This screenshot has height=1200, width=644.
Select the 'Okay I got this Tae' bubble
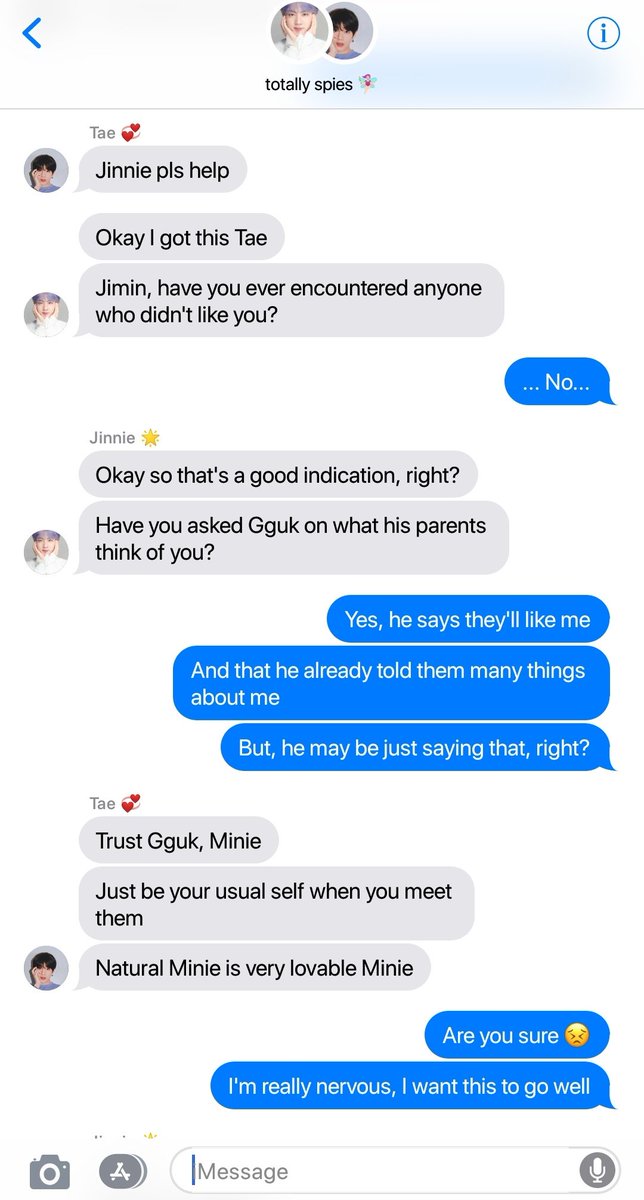point(180,238)
